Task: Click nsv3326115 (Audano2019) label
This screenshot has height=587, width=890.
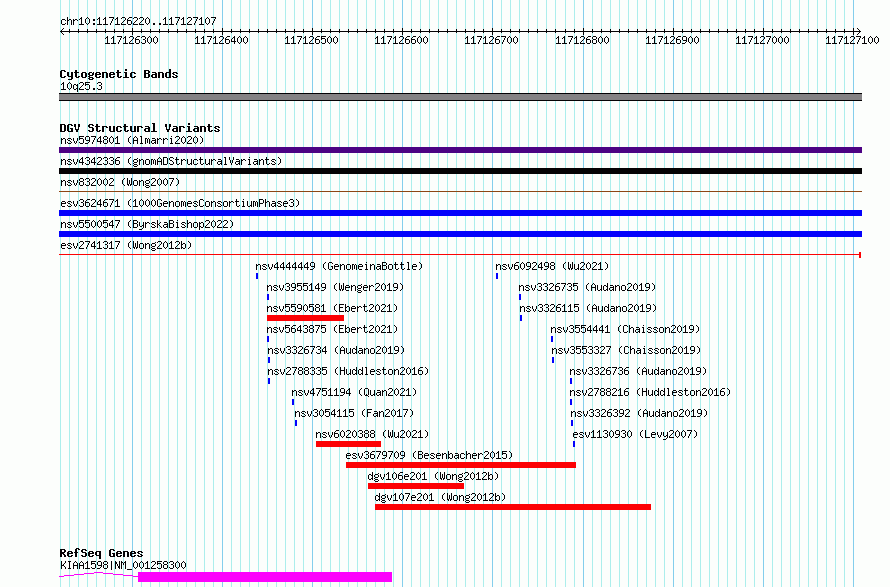Action: click(x=588, y=308)
